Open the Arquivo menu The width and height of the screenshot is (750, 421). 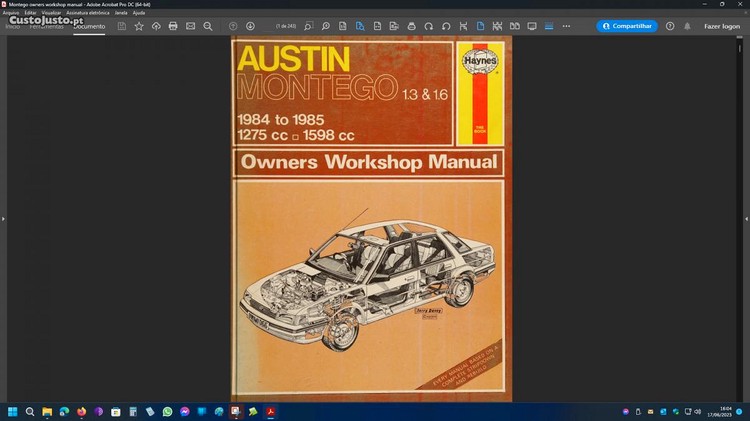[x=11, y=13]
